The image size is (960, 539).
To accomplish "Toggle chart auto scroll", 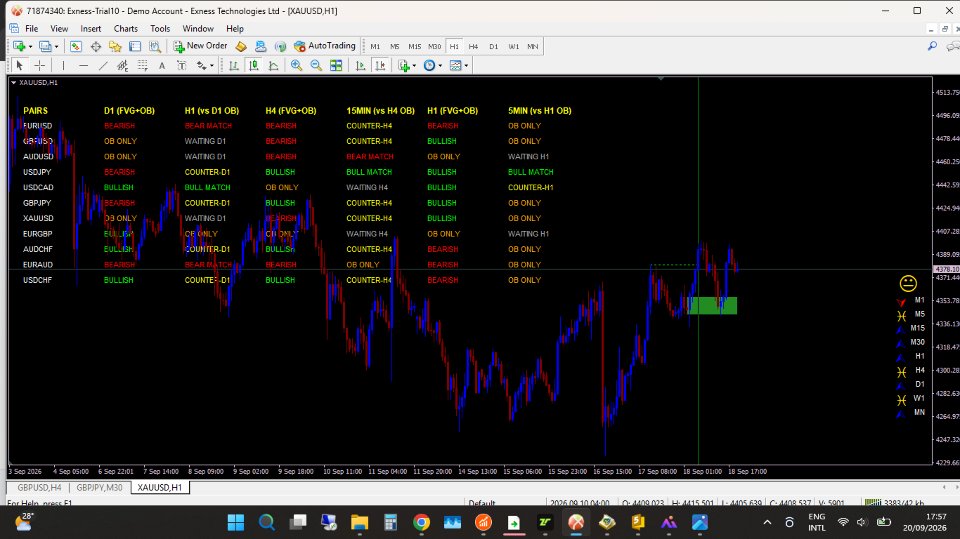I will click(x=361, y=65).
